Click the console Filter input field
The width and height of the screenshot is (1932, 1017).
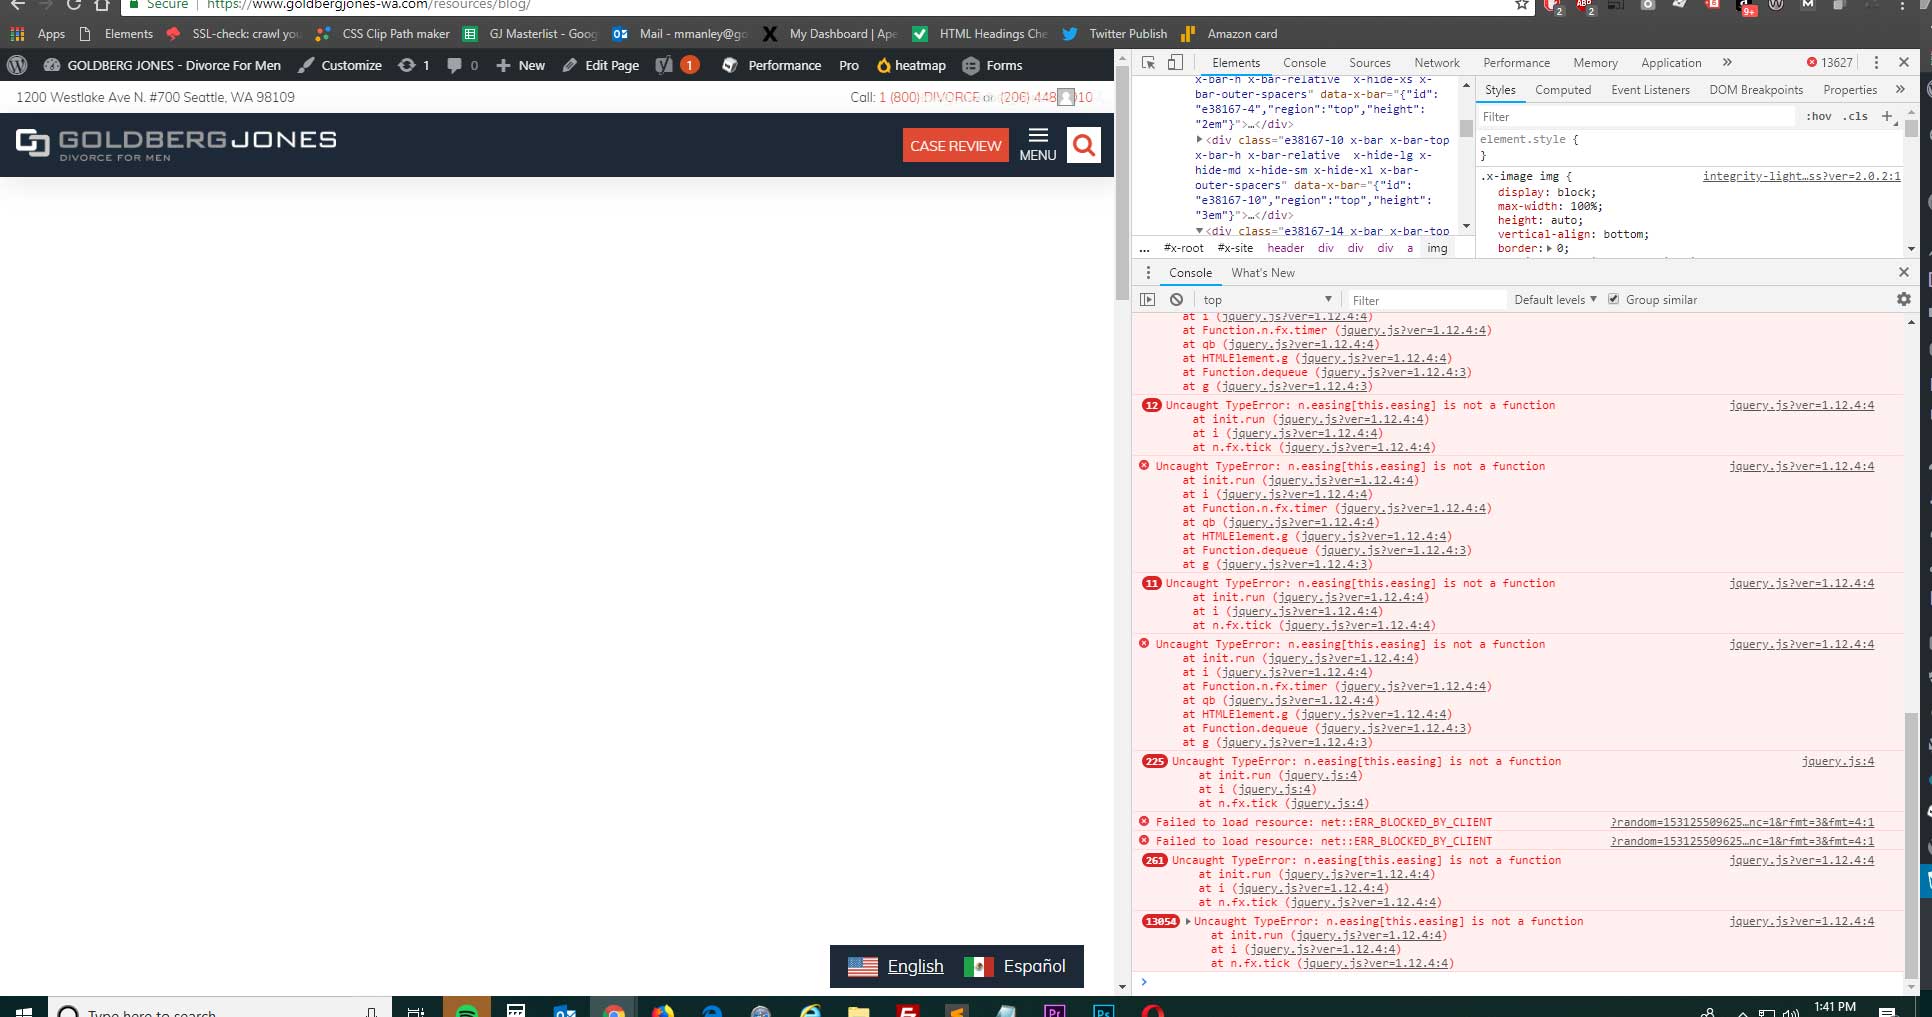click(1424, 300)
